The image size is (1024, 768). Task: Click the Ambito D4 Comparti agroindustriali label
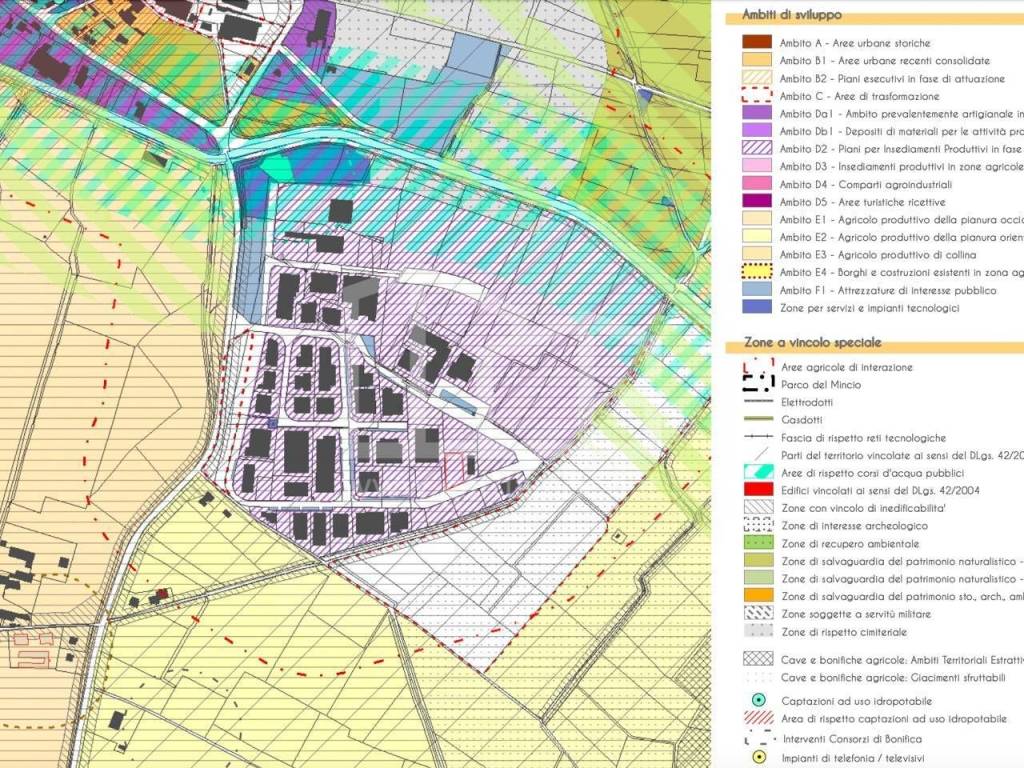pyautogui.click(x=852, y=184)
